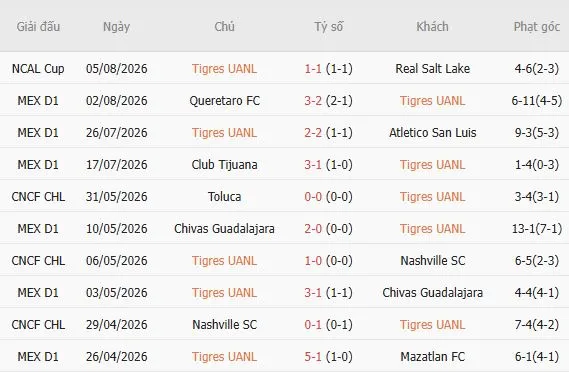The width and height of the screenshot is (569, 372).
Task: Open the Atletico San Luis team page
Action: pyautogui.click(x=432, y=132)
